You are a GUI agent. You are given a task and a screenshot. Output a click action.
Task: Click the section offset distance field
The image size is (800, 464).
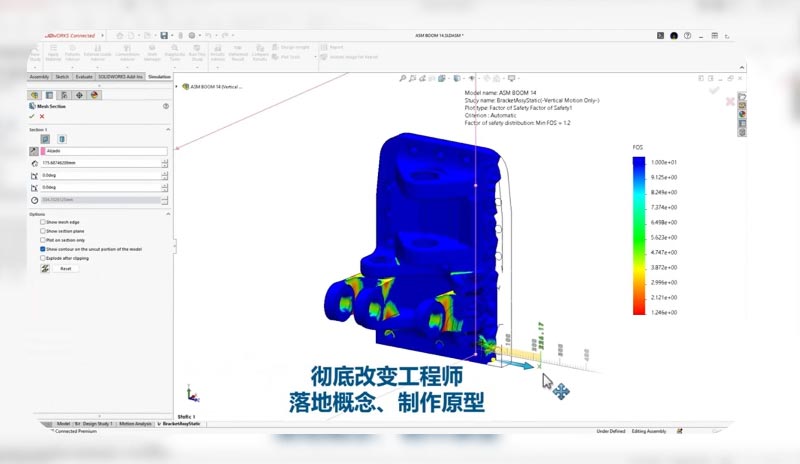tap(101, 163)
